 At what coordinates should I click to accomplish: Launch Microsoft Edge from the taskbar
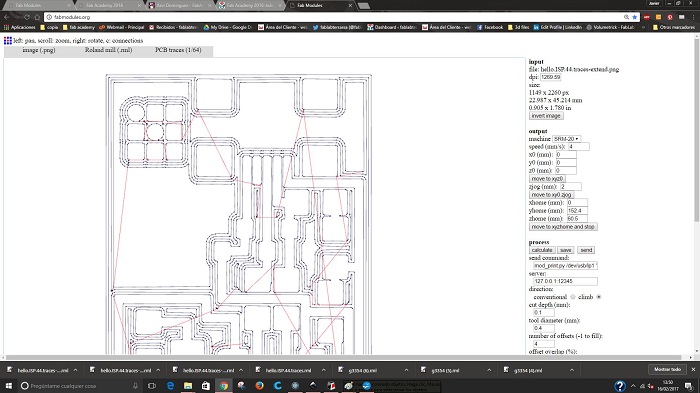[x=170, y=385]
